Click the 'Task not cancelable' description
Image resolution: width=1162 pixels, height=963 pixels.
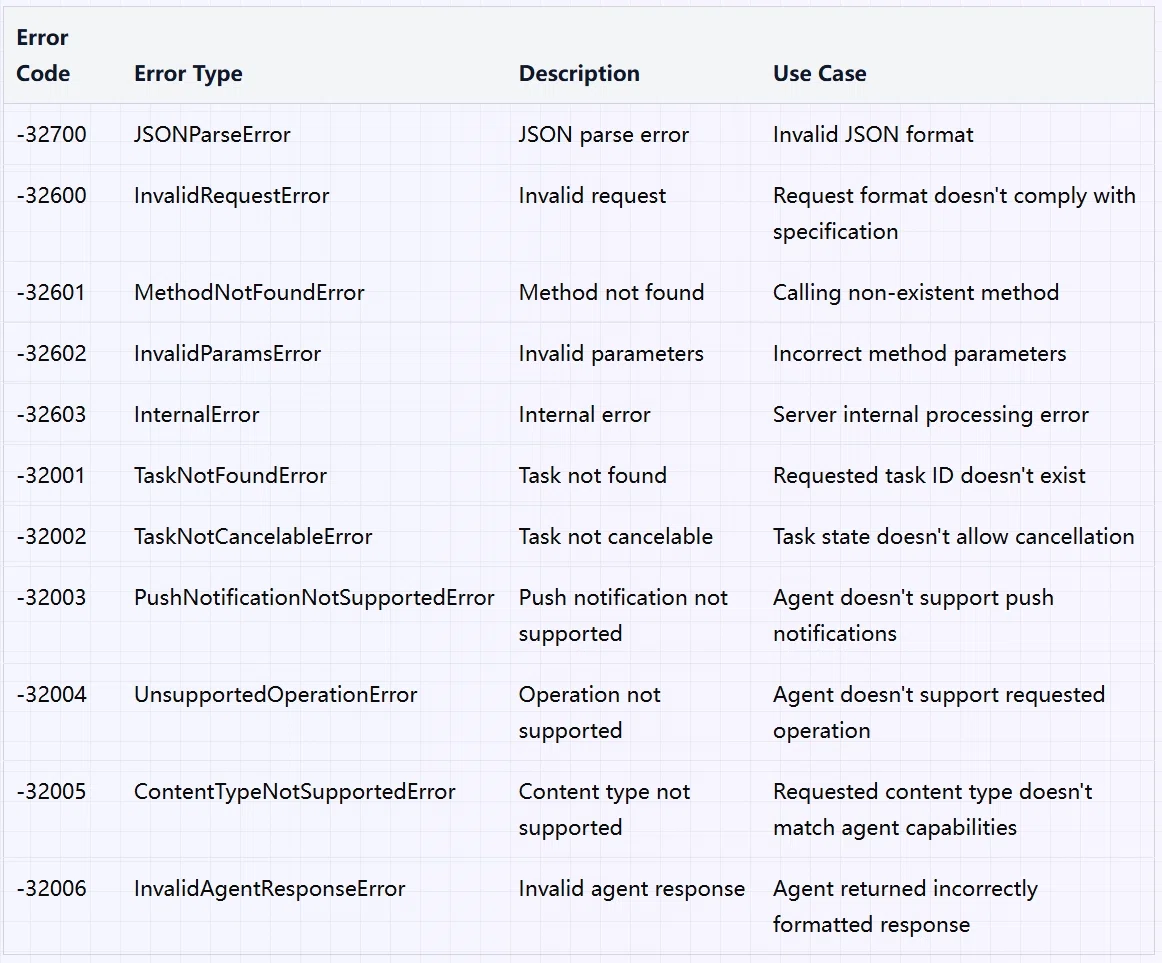615,537
